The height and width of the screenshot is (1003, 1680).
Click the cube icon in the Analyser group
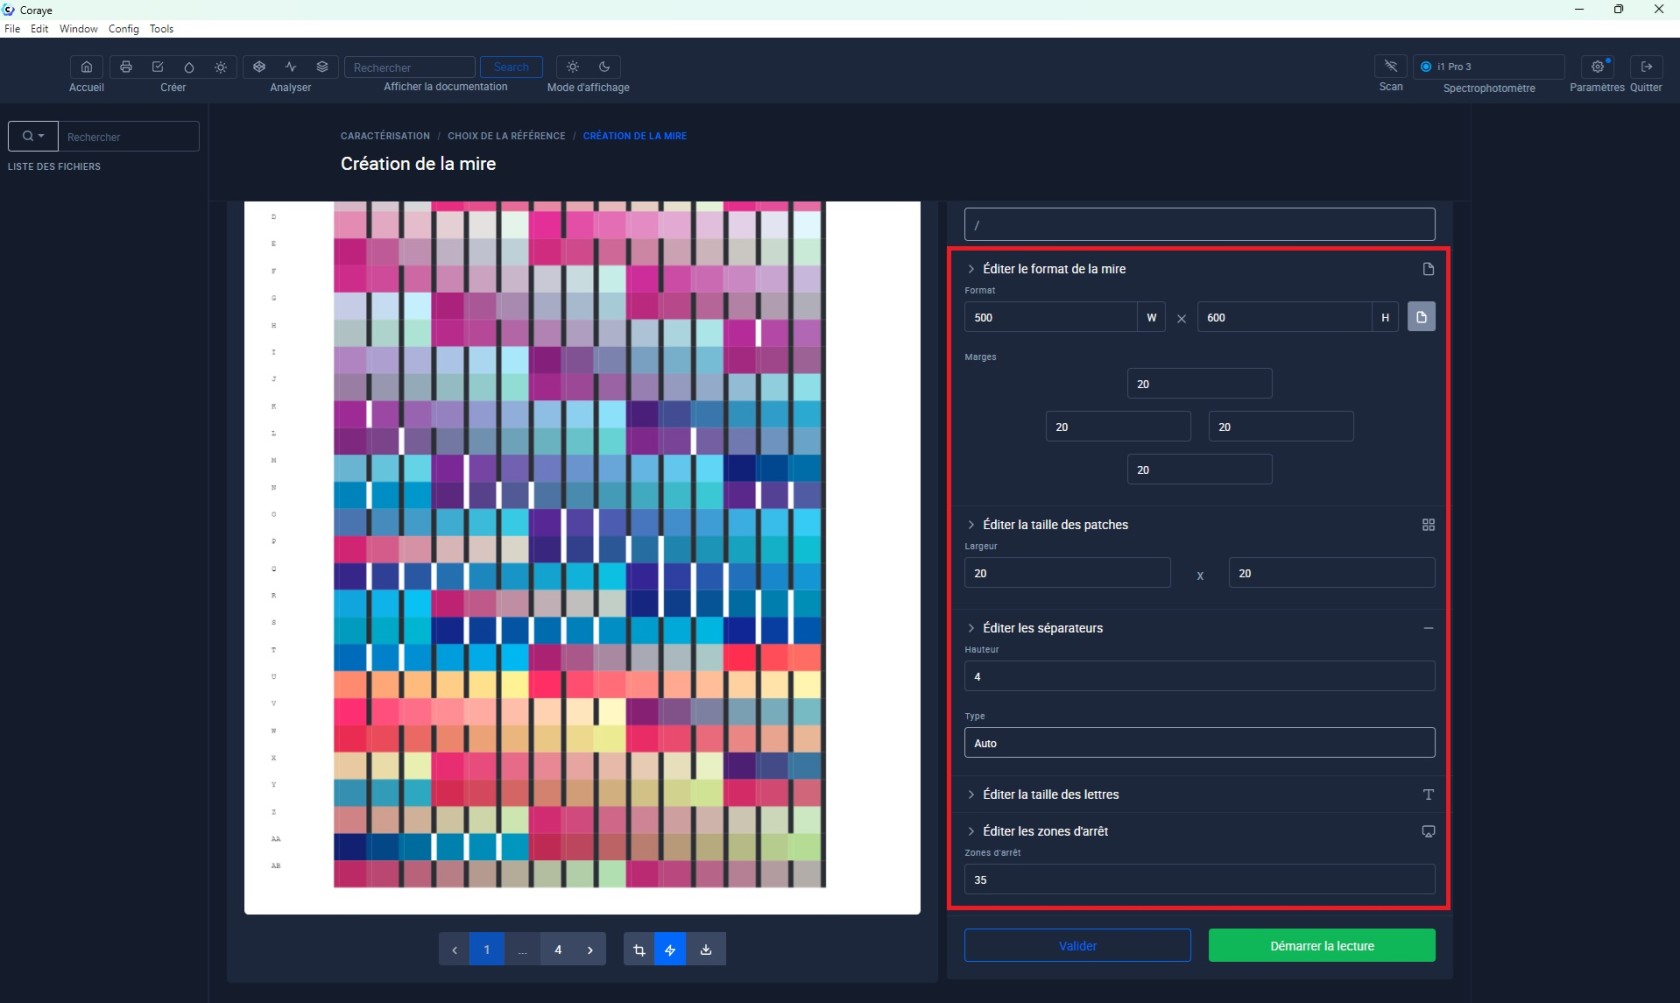click(x=259, y=67)
